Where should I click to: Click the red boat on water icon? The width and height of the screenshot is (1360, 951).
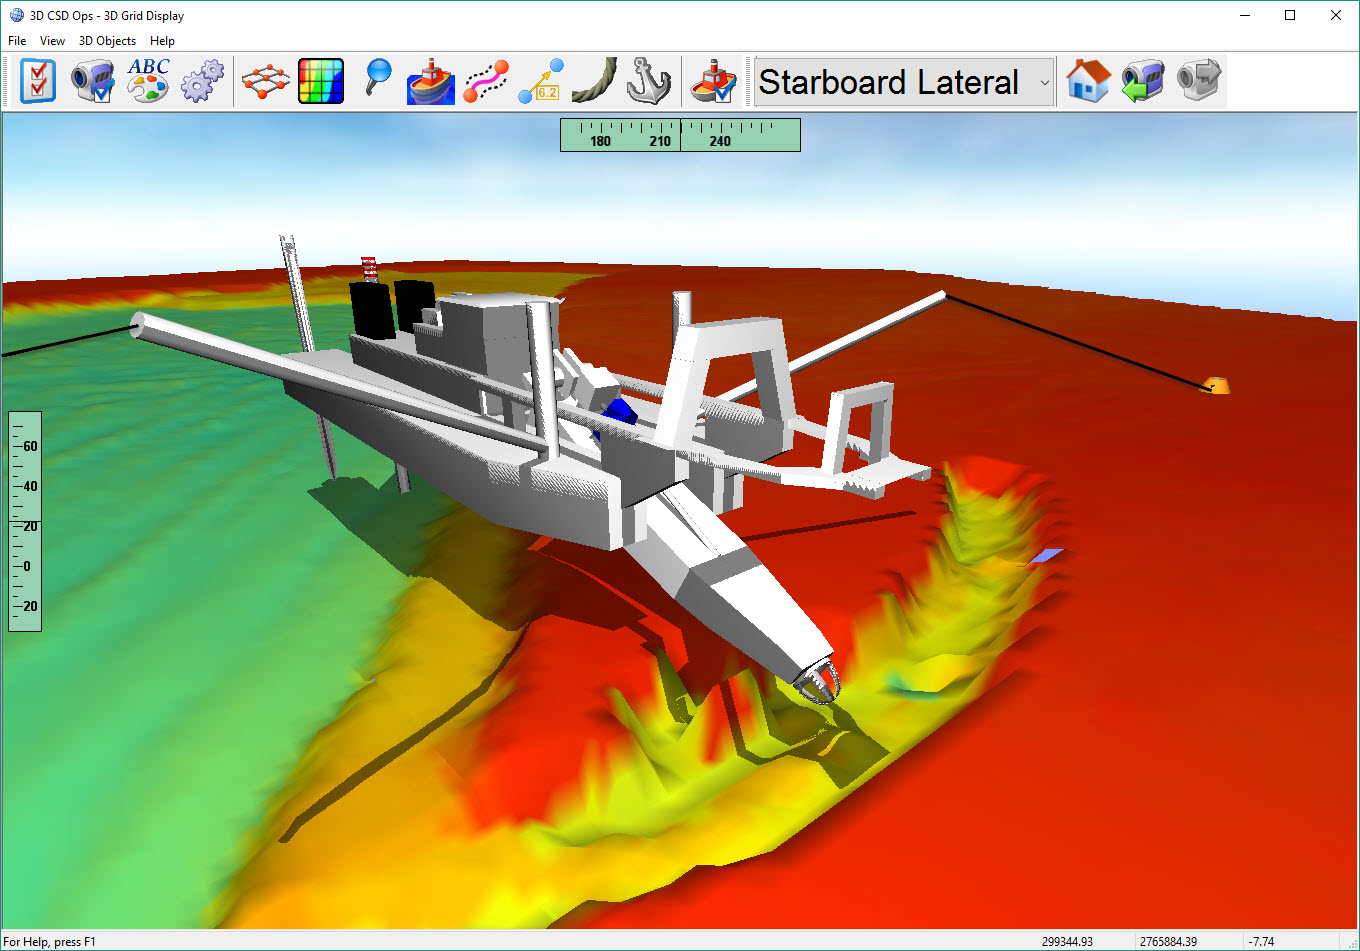431,81
